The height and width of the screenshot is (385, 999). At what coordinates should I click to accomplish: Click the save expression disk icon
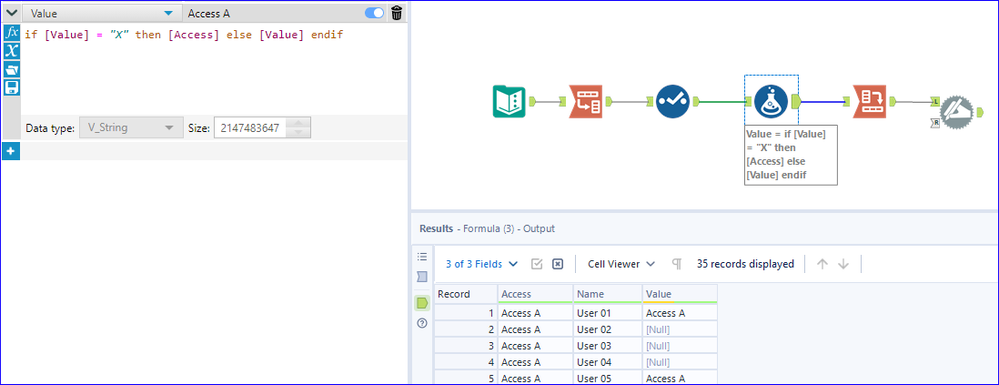click(x=12, y=87)
